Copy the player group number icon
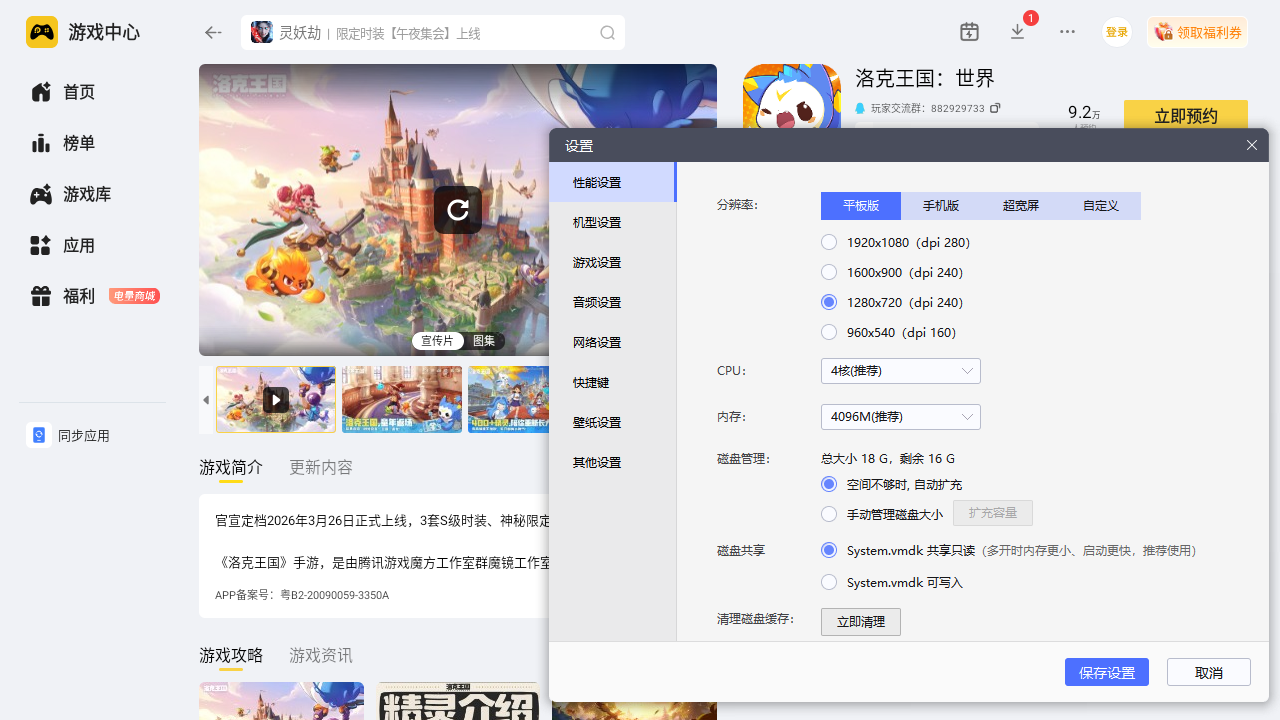The image size is (1280, 720). coord(995,108)
